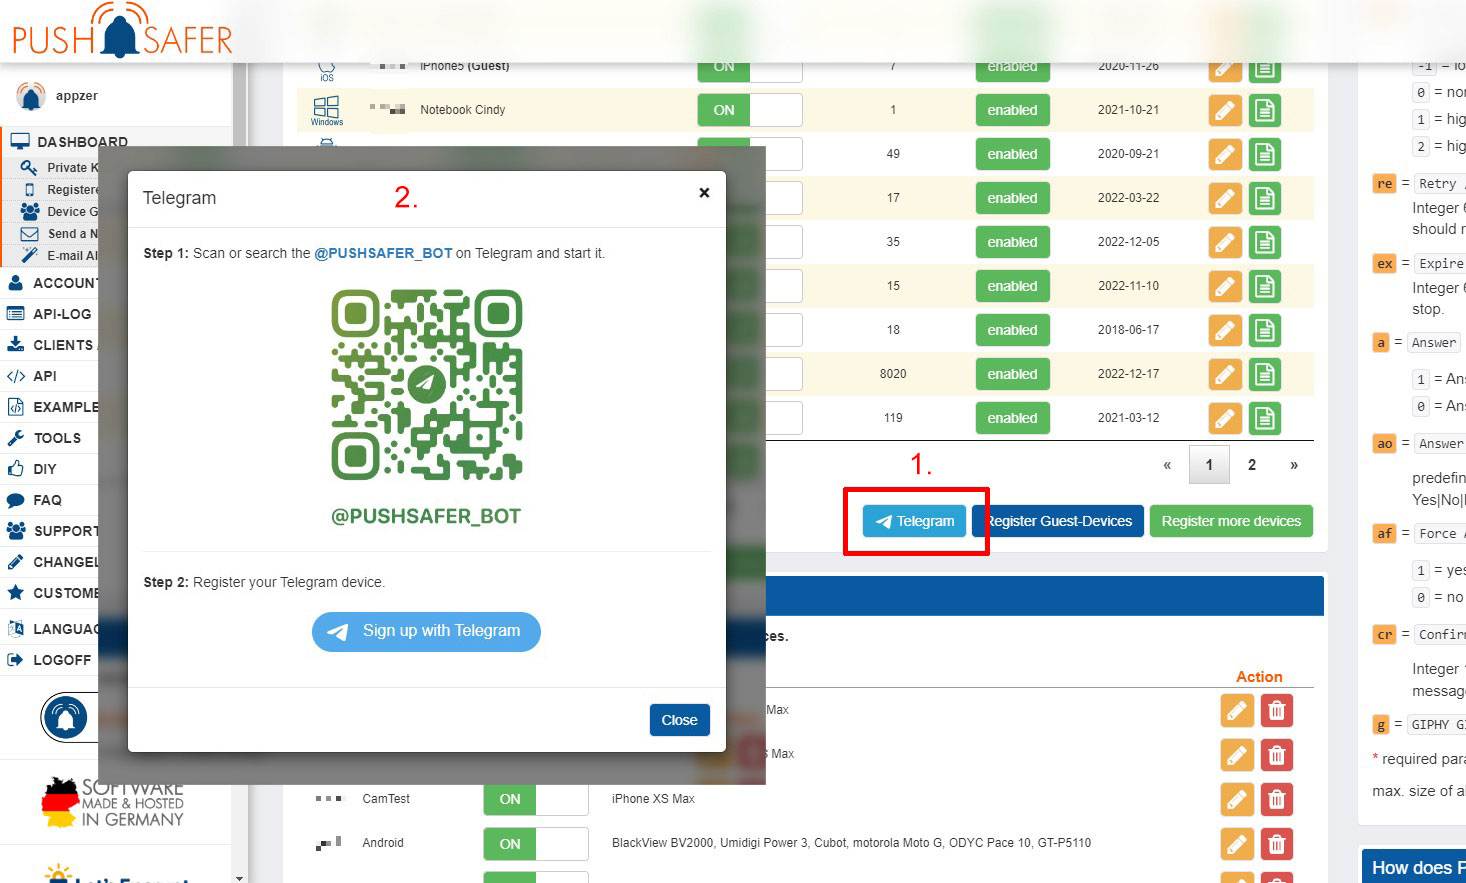
Task: Click document icon in the 2021-03-12 row
Action: point(1265,418)
